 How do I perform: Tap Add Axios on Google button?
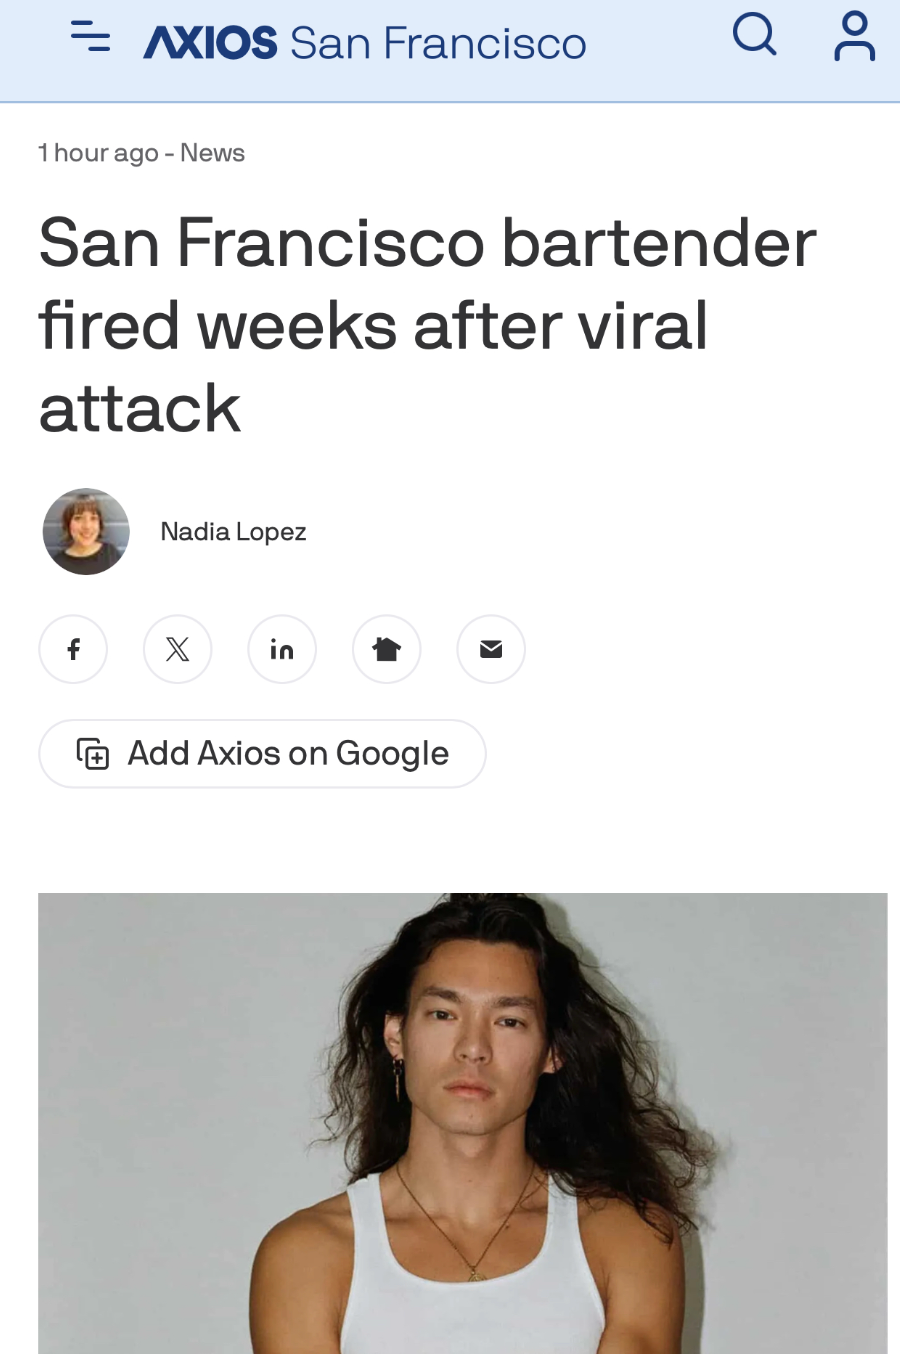(x=262, y=753)
